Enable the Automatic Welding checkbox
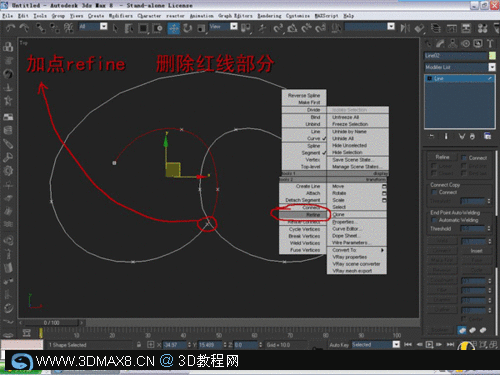 [x=434, y=220]
